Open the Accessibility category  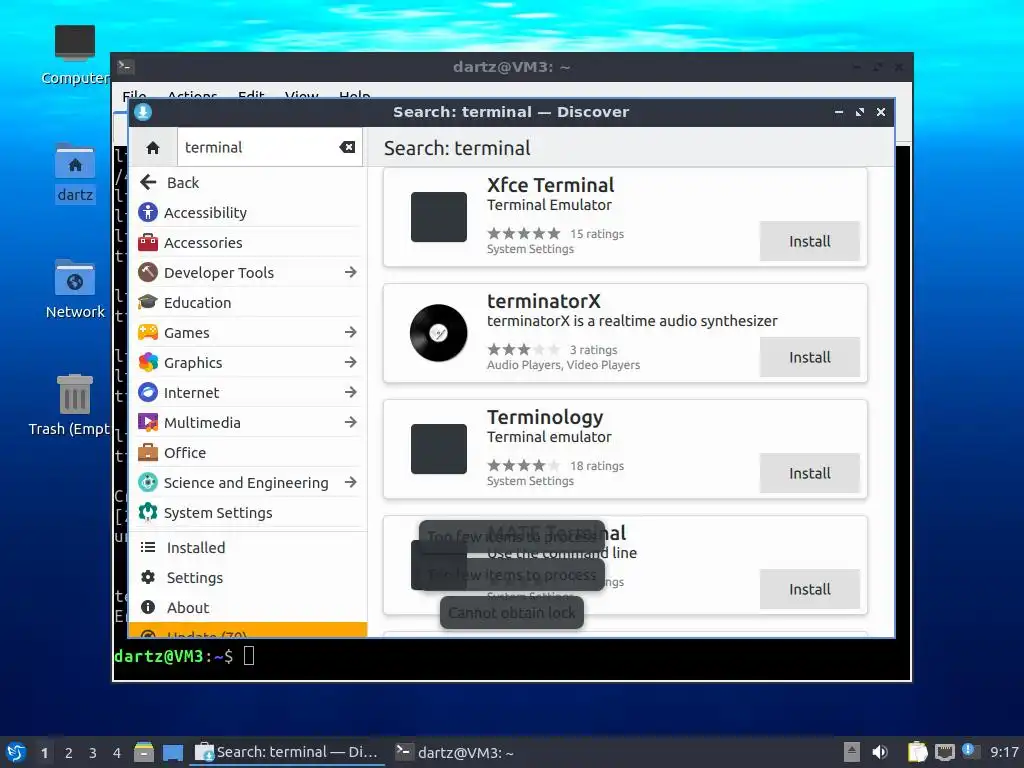tap(248, 213)
